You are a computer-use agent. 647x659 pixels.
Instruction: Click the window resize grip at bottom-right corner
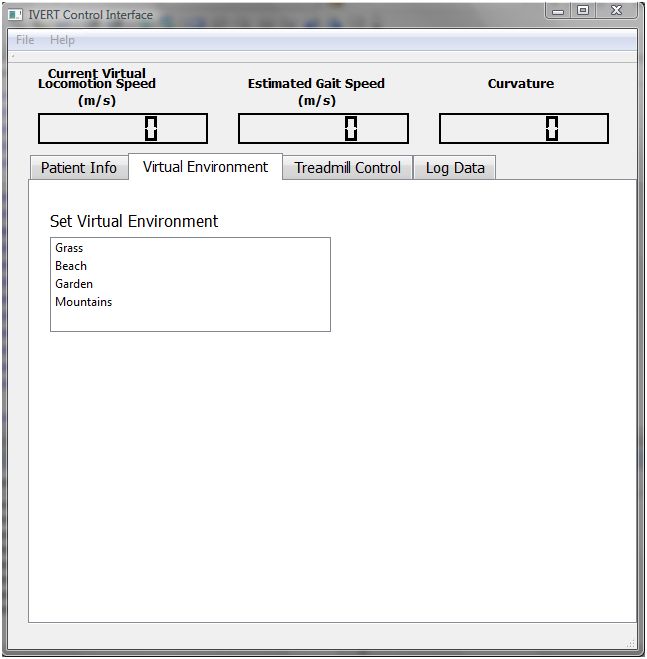click(631, 643)
